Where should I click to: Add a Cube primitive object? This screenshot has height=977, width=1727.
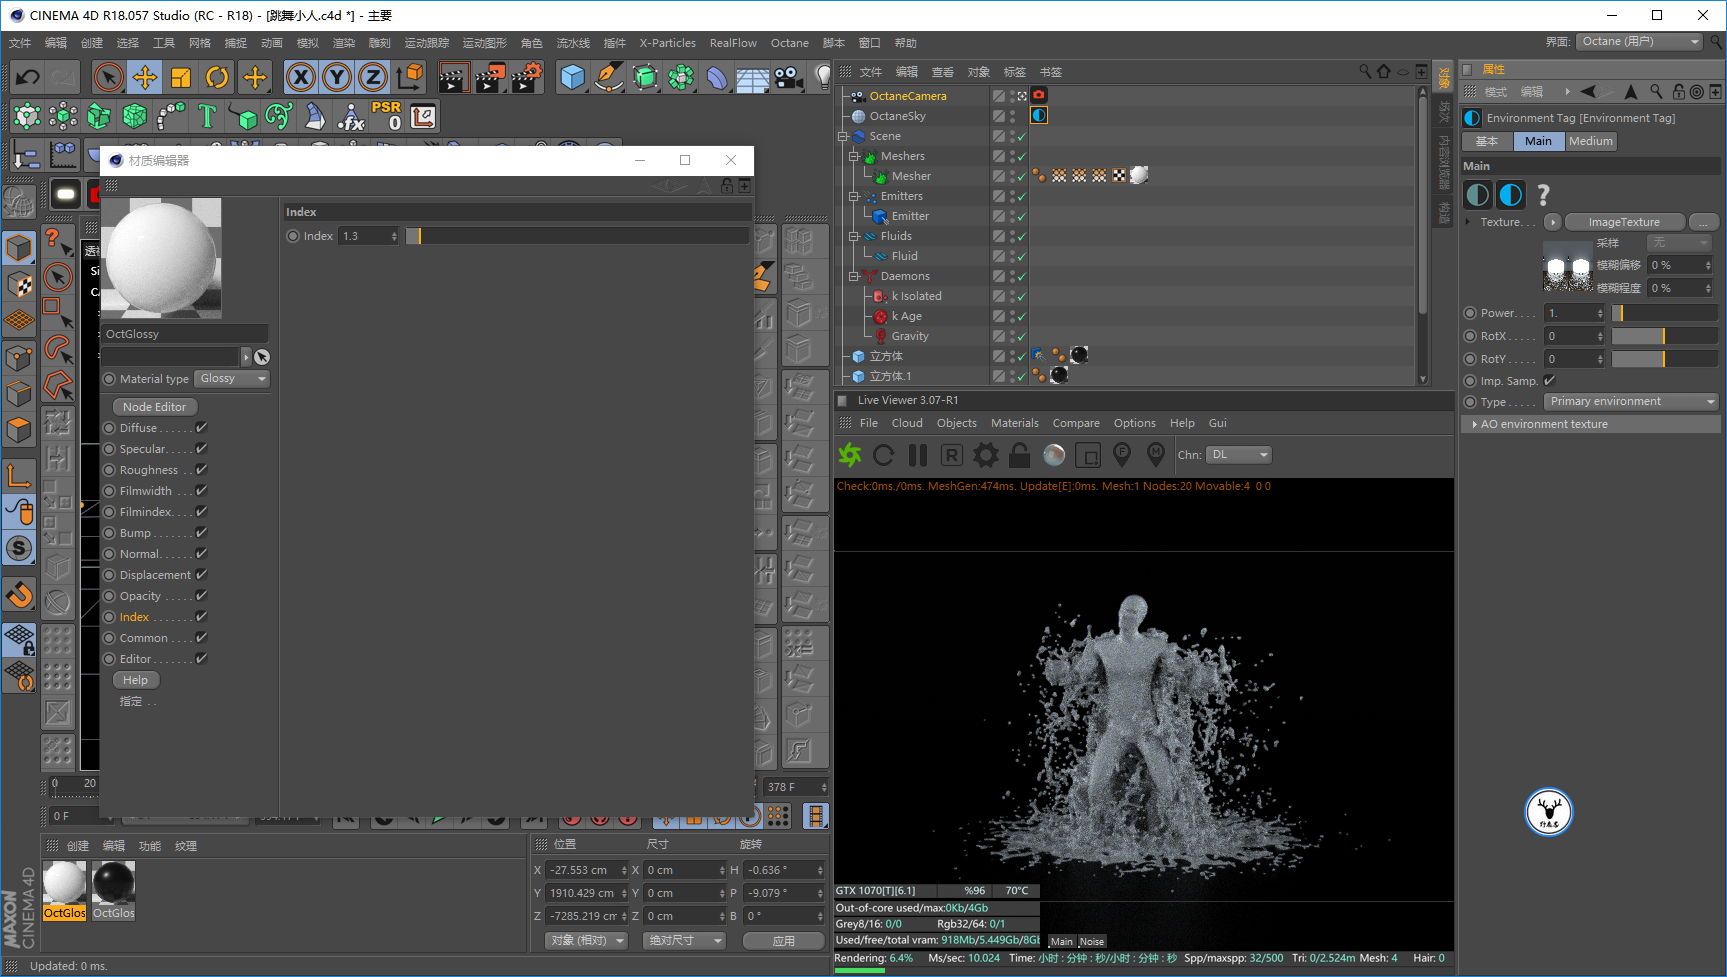pos(572,77)
